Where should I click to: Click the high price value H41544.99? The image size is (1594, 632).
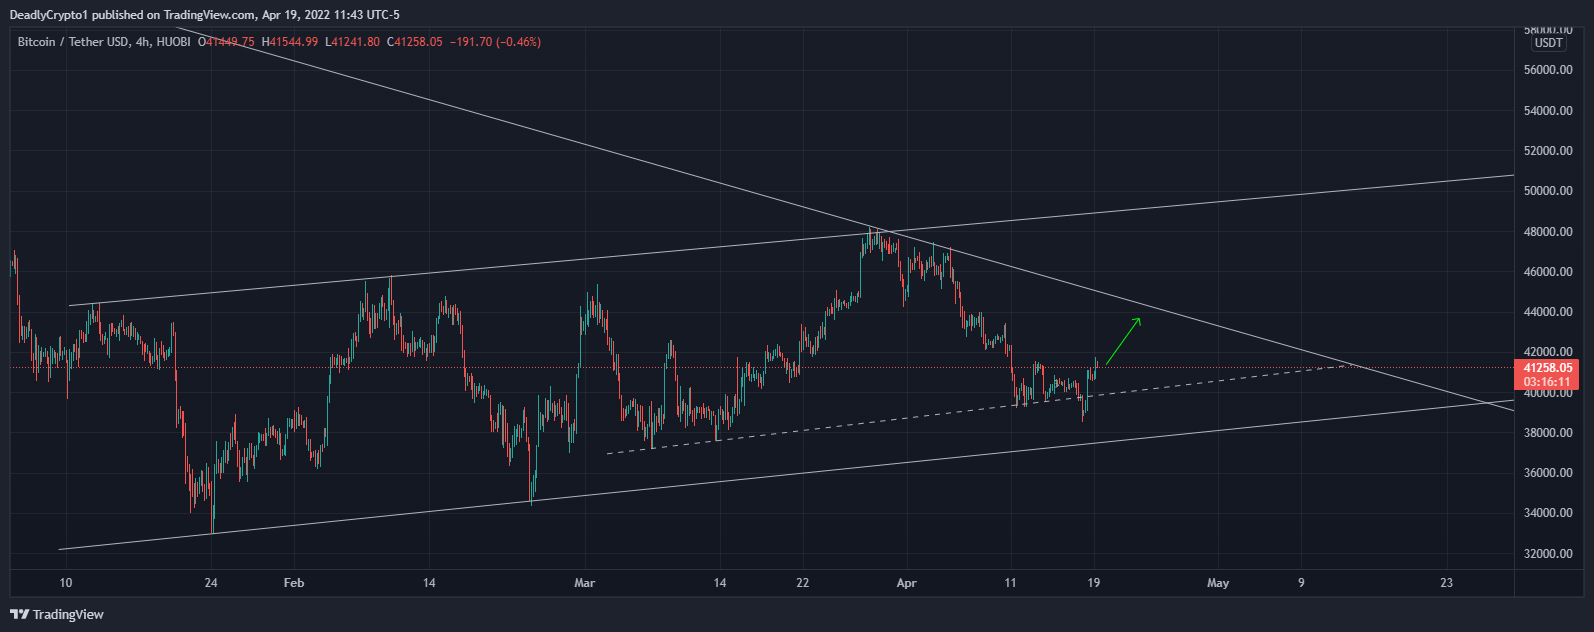point(290,42)
